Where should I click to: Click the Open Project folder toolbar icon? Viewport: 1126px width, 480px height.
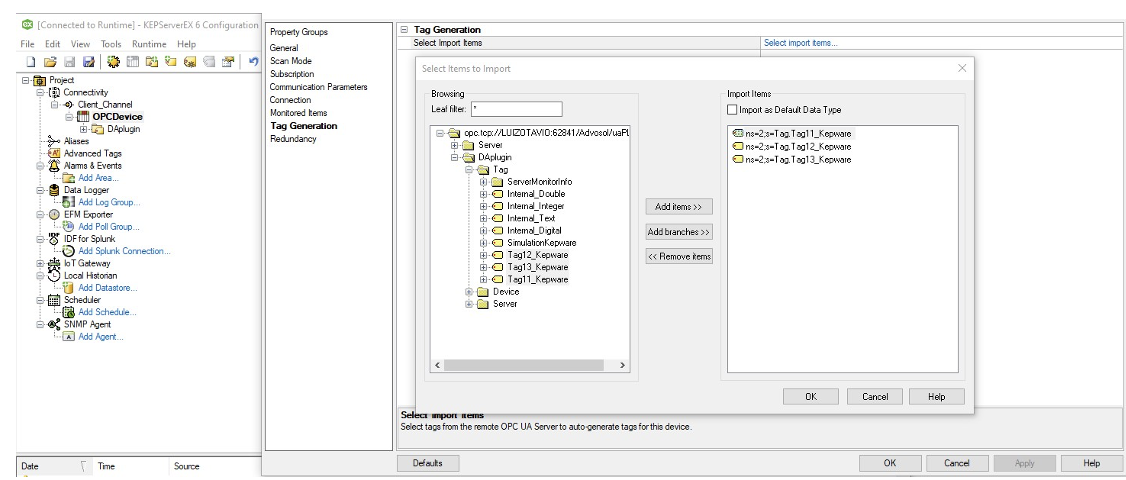(x=50, y=63)
